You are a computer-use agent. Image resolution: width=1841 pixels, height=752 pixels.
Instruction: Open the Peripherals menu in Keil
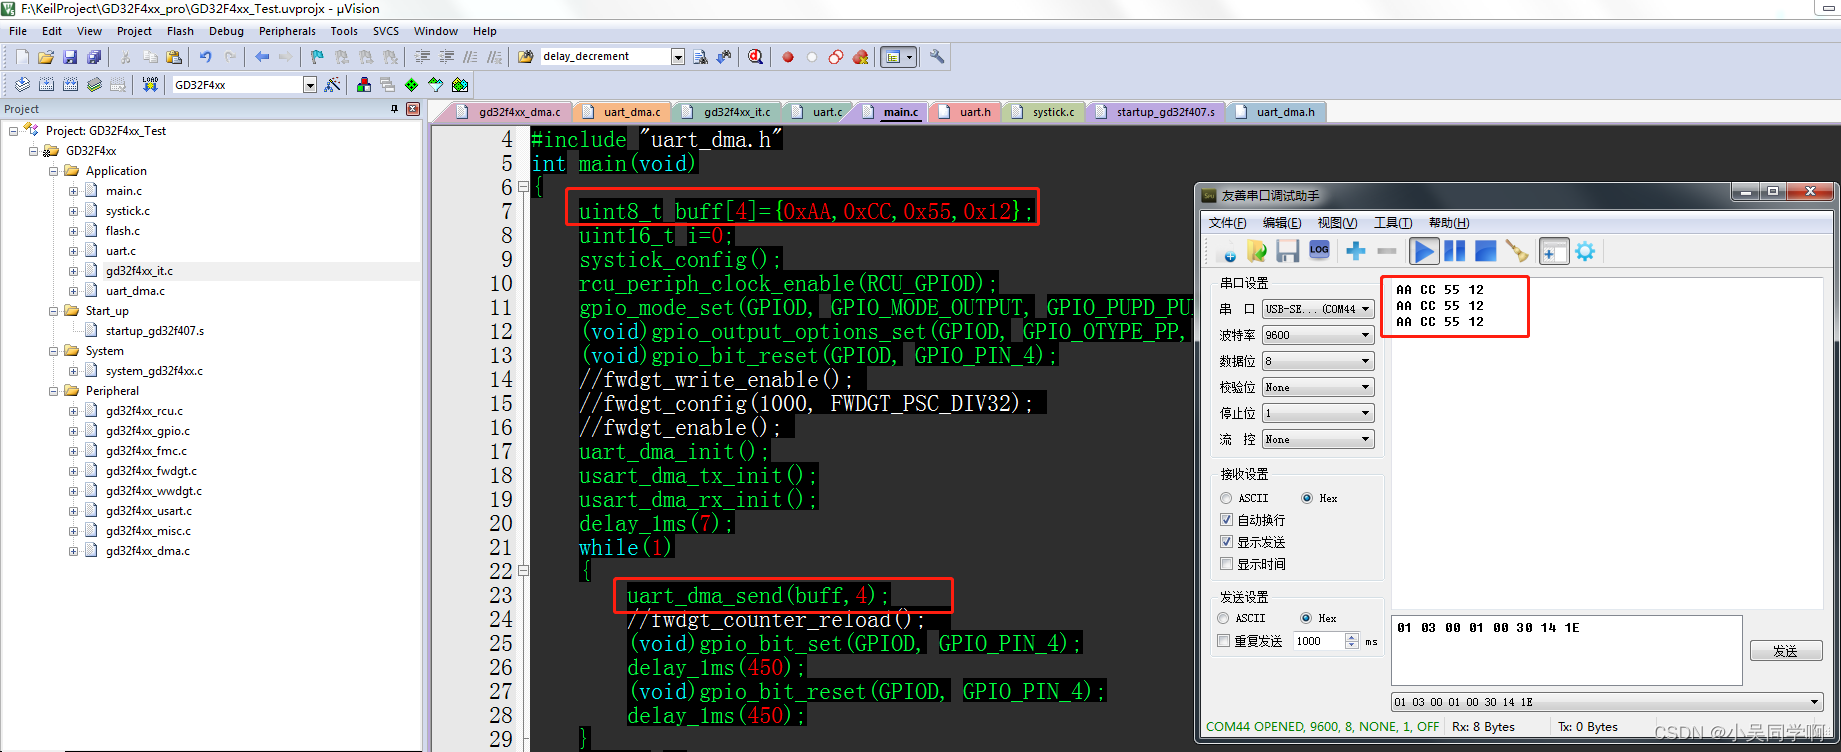[x=287, y=31]
